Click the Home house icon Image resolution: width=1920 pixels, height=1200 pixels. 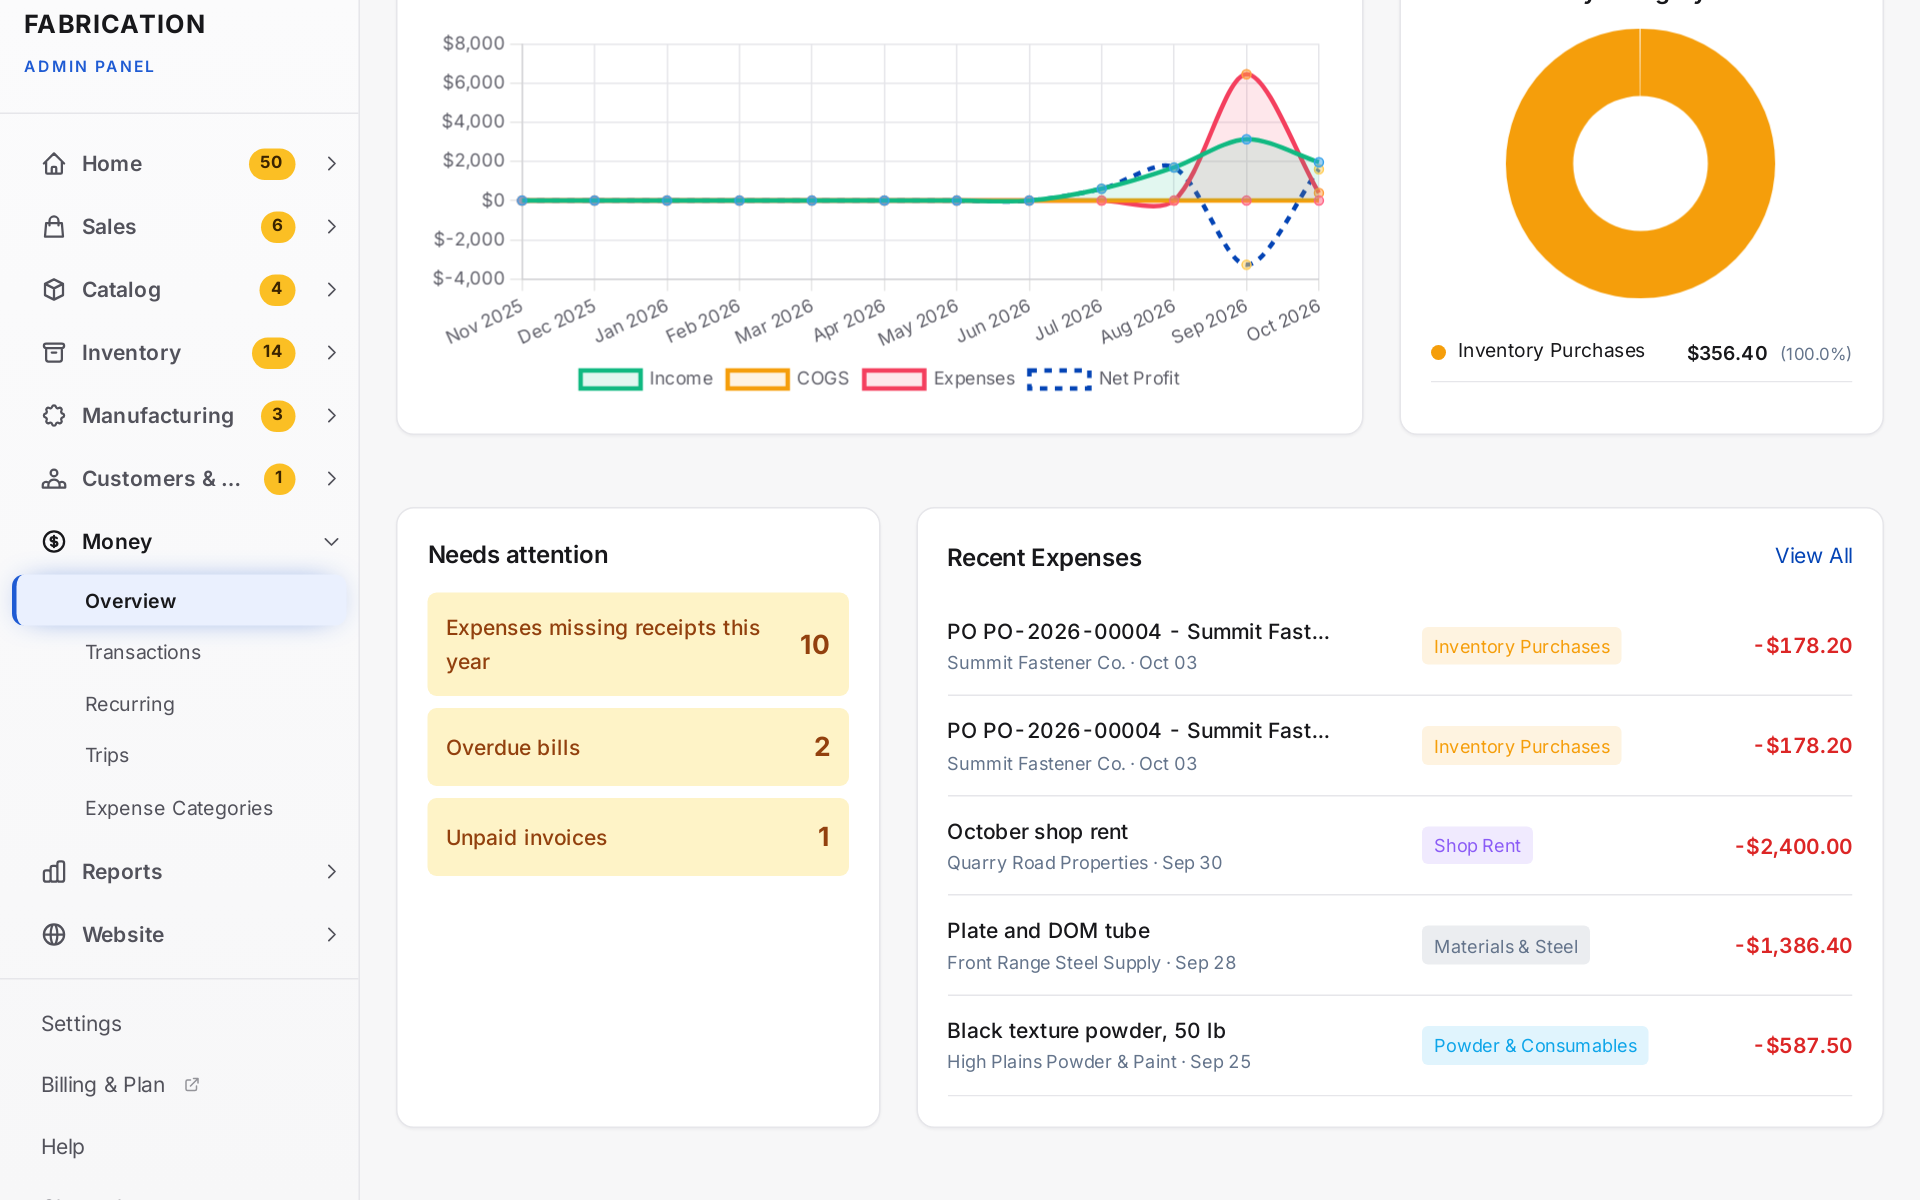pyautogui.click(x=54, y=163)
